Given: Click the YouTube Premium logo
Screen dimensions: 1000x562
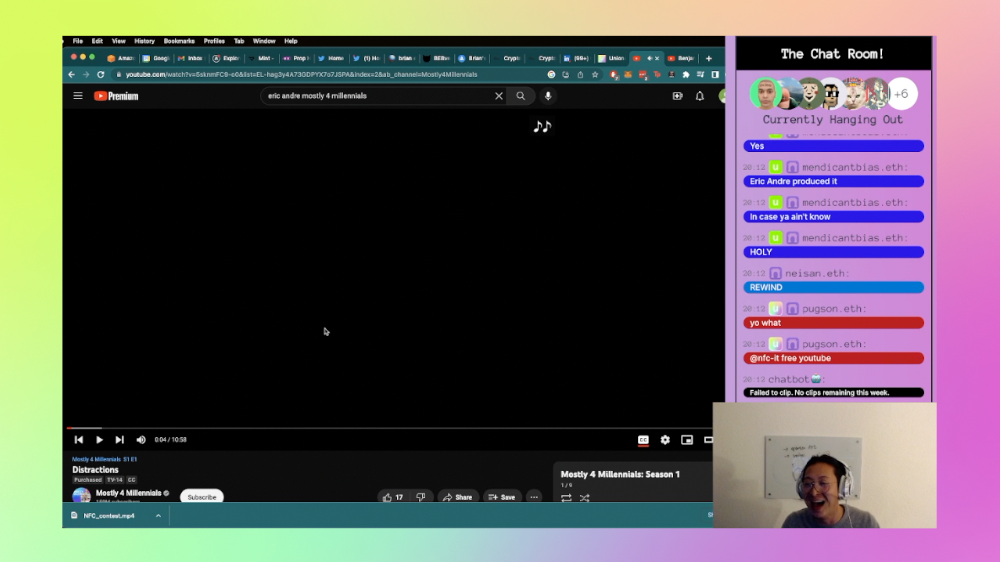Looking at the screenshot, I should point(116,96).
